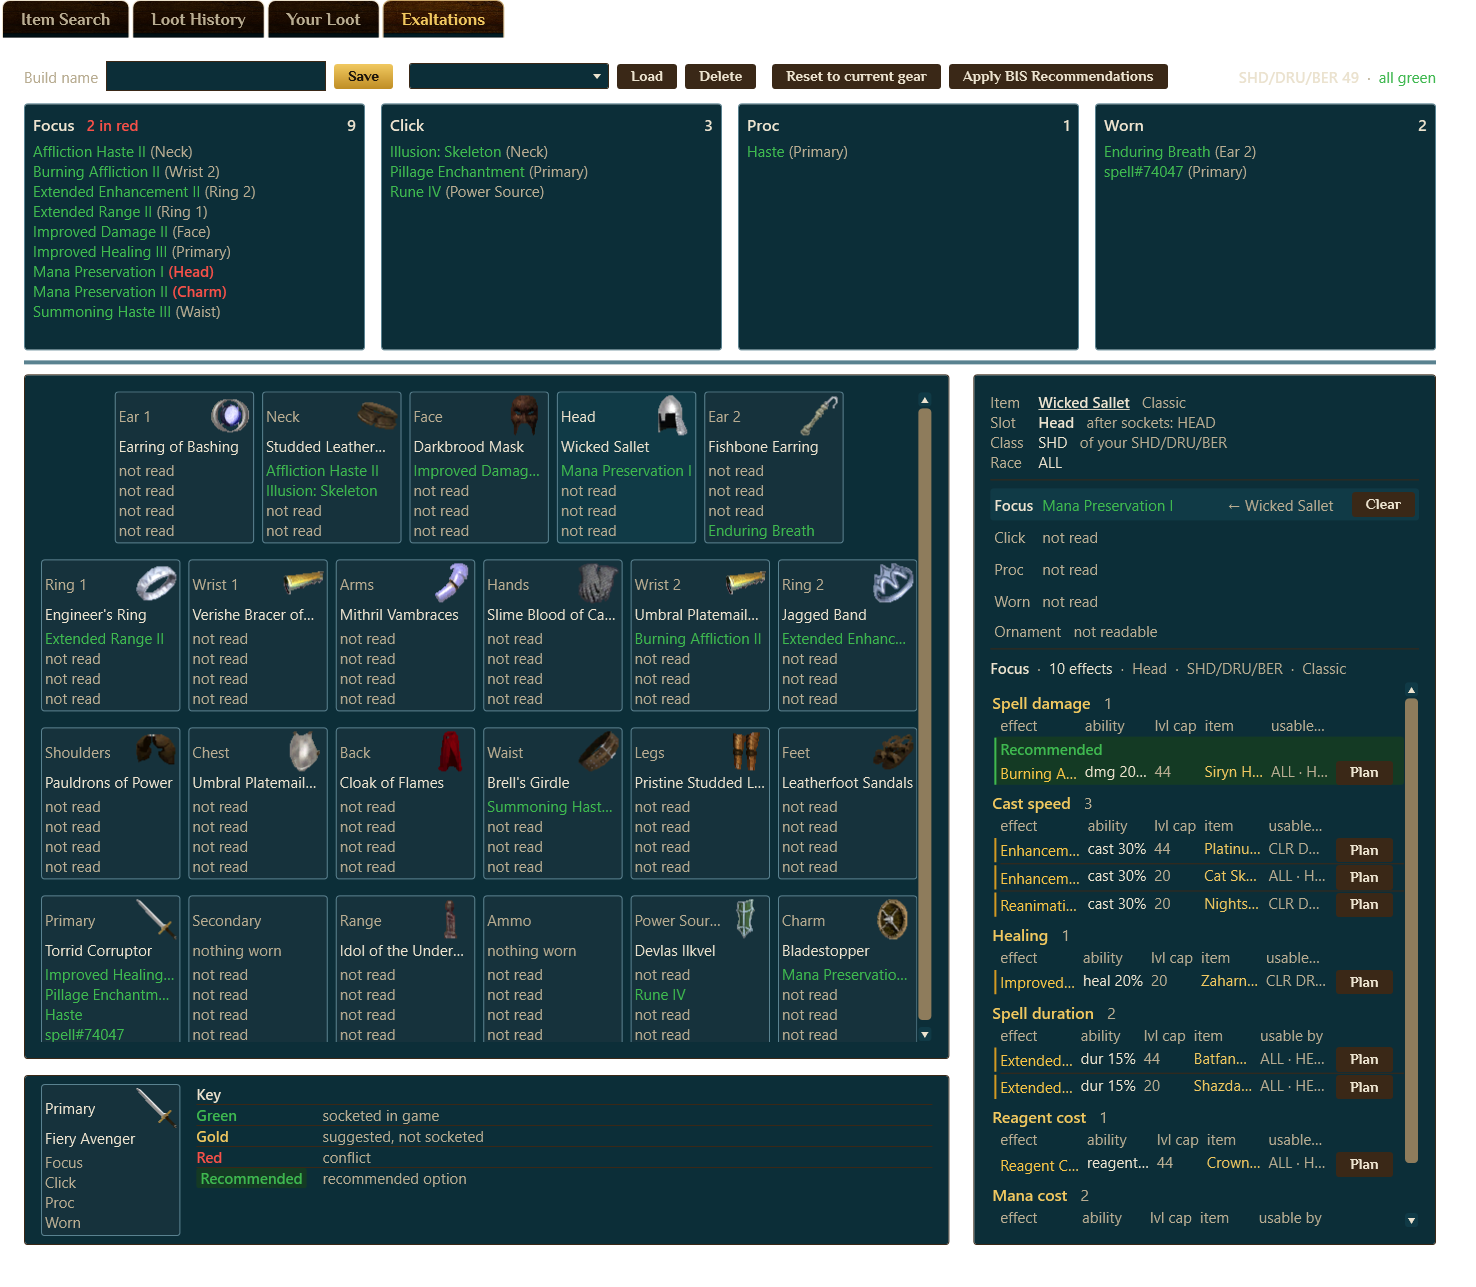Click the focus effects list scroll-up arrow

1412,690
